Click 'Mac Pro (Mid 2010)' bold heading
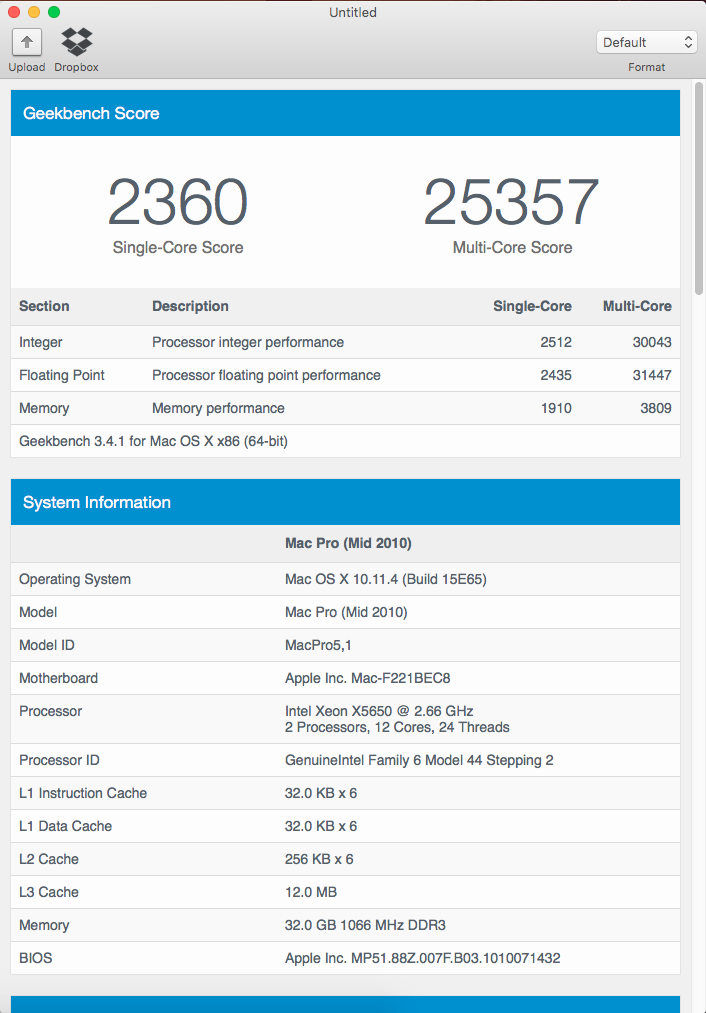Image resolution: width=706 pixels, height=1013 pixels. click(348, 543)
